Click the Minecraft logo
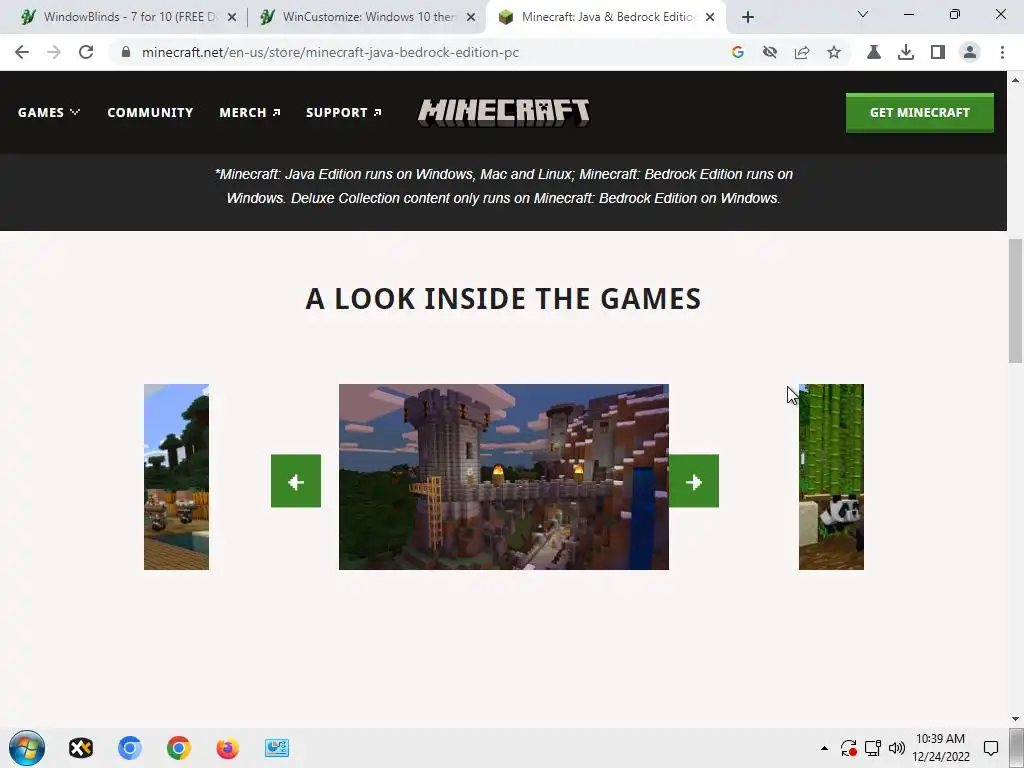 click(504, 112)
